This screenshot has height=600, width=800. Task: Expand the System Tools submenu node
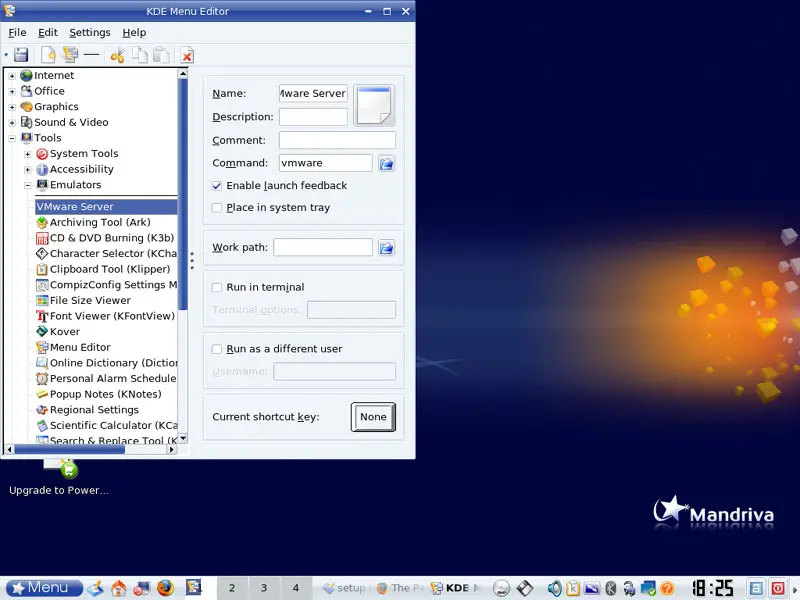click(x=28, y=154)
